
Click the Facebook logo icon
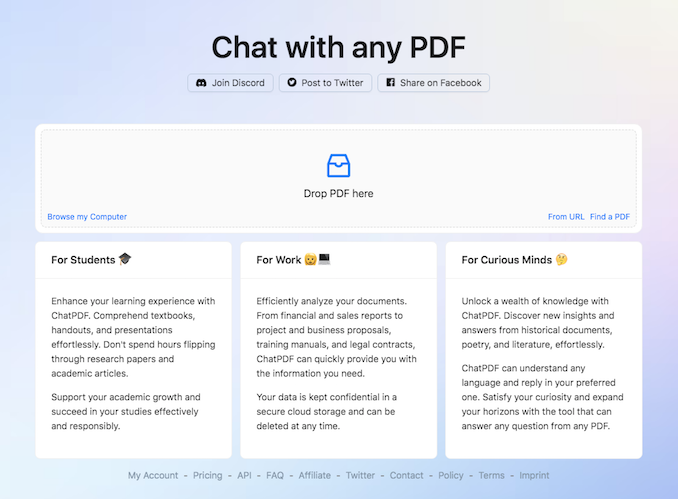tap(390, 82)
